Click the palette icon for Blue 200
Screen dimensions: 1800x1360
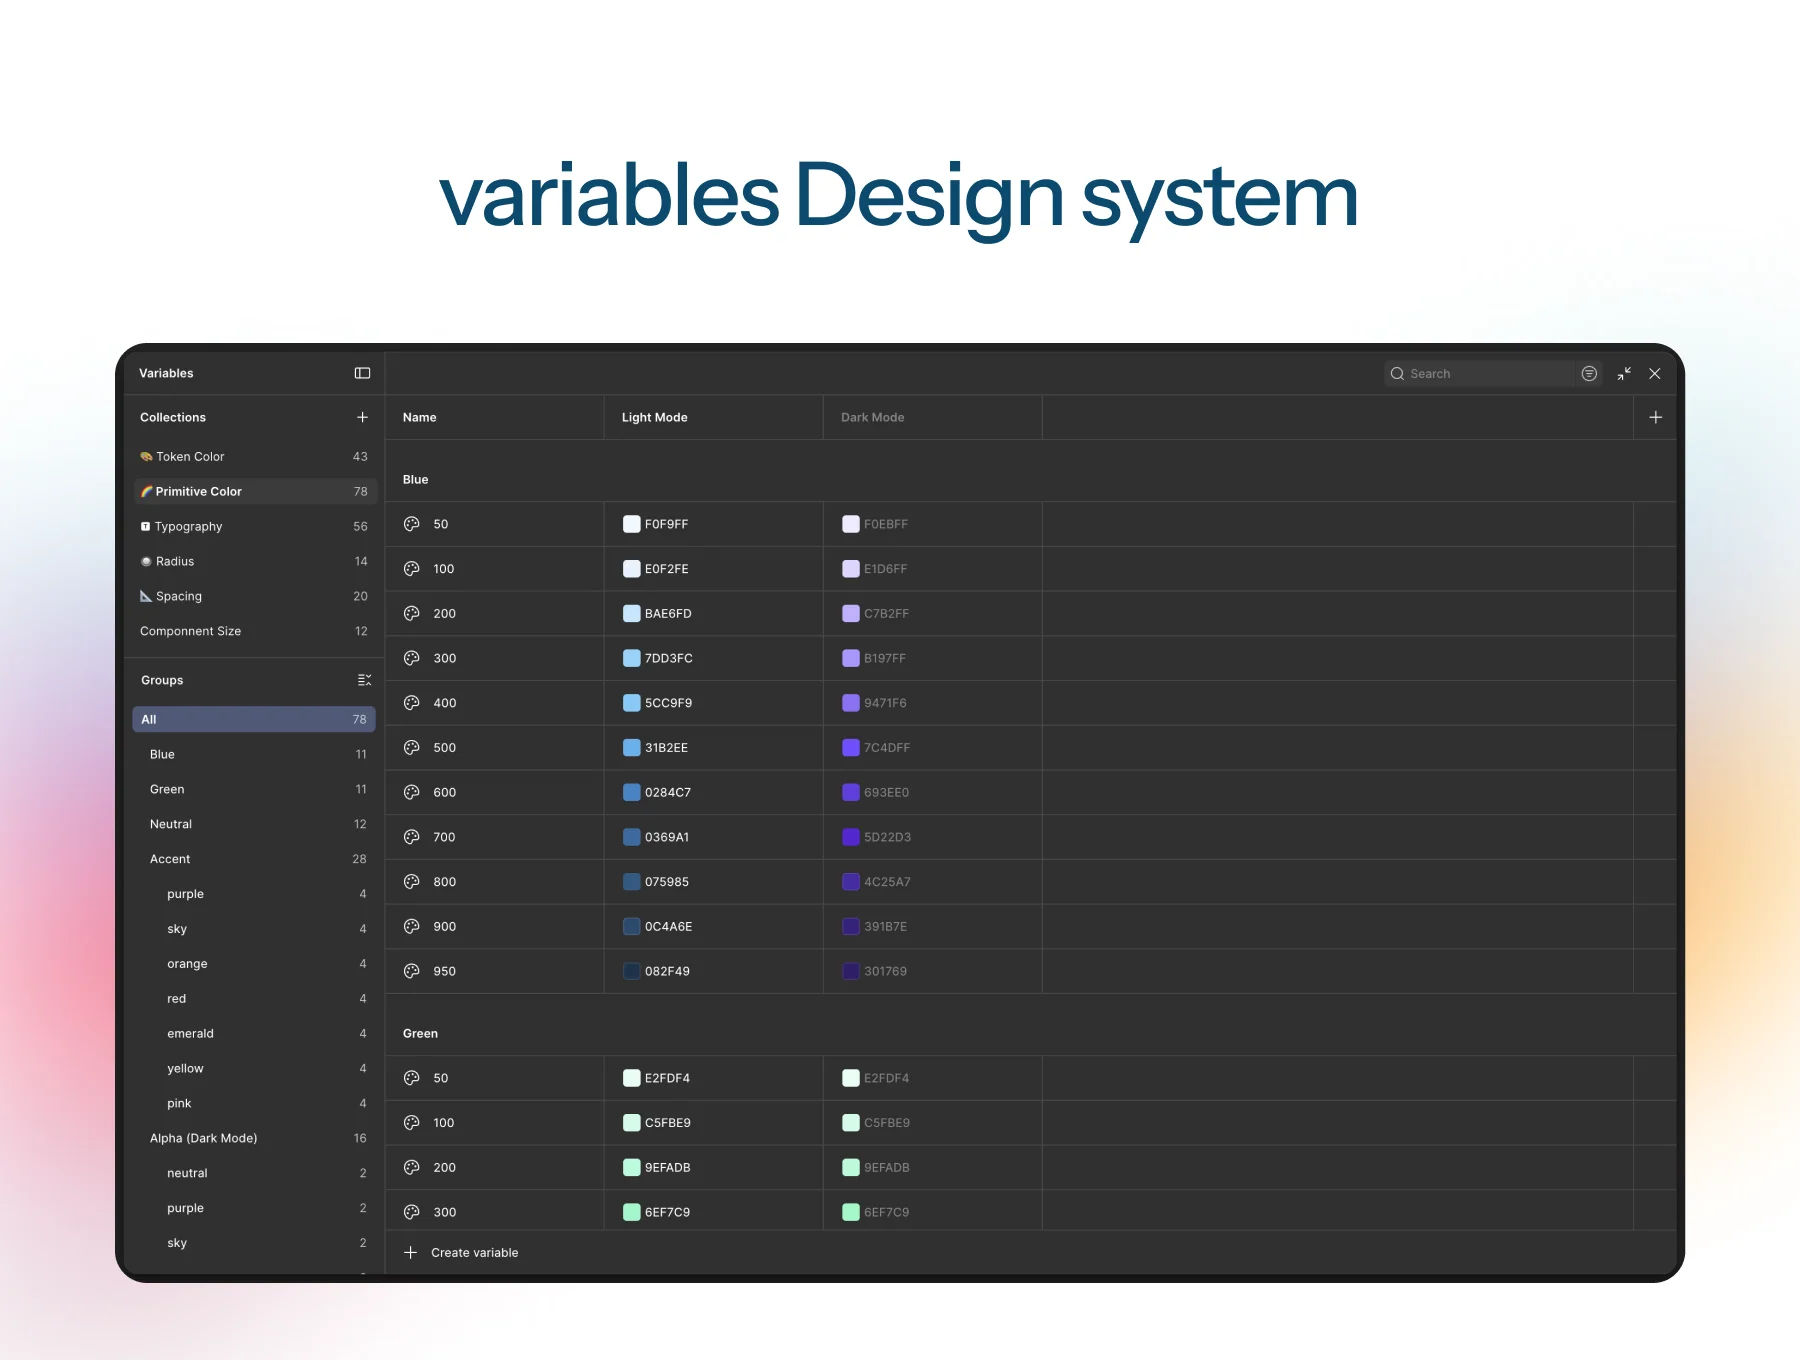coord(411,613)
